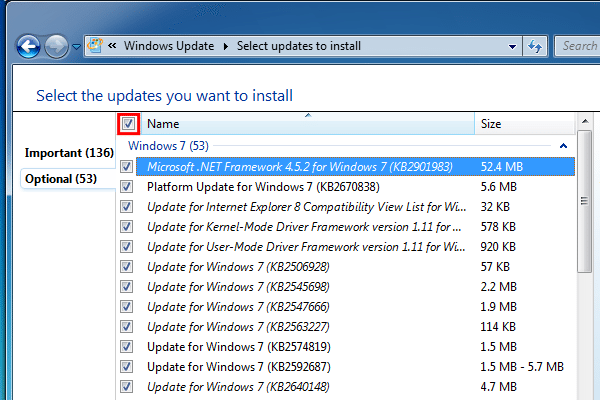Open the recent pages dropdown arrow
Viewport: 600px width, 400px height.
click(x=76, y=47)
